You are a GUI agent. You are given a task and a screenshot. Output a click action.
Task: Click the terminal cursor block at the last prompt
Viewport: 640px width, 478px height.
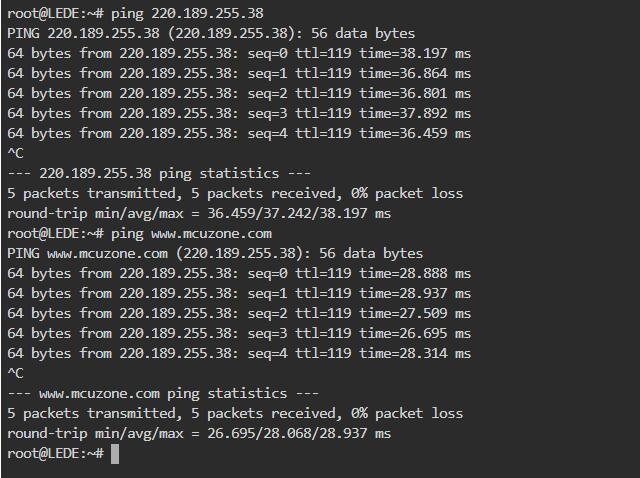[x=115, y=454]
